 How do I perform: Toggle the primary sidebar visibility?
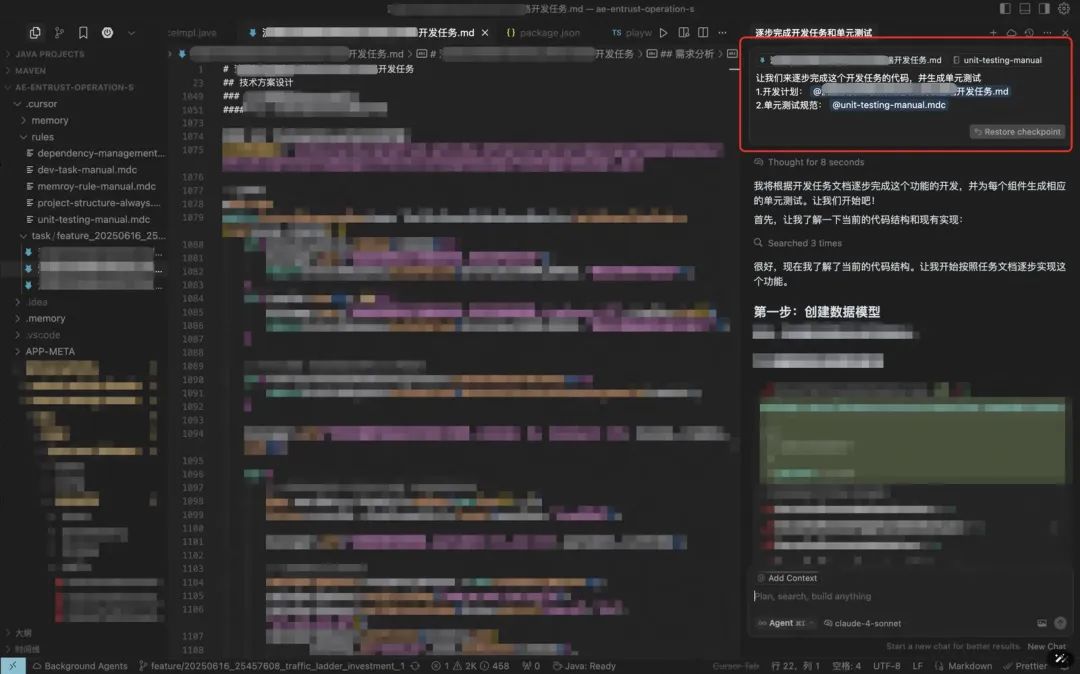click(1004, 8)
